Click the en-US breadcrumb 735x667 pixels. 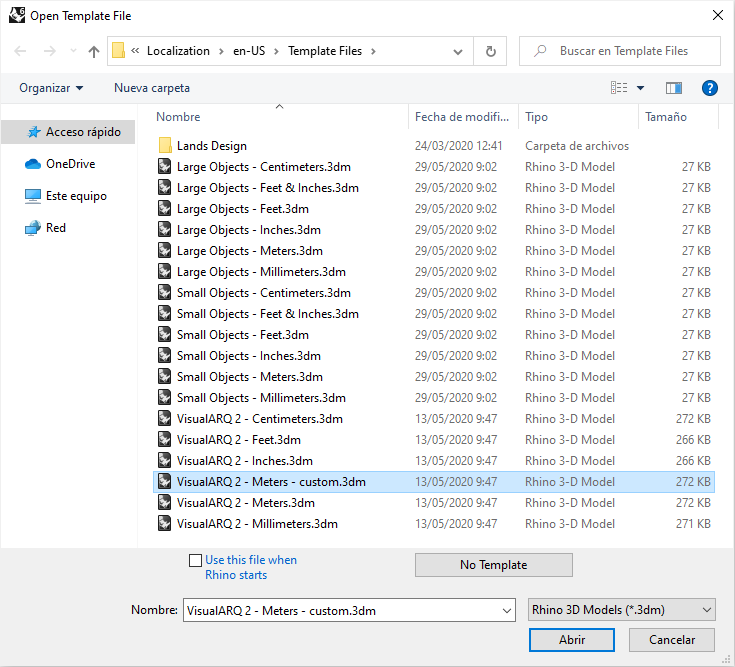[x=249, y=51]
